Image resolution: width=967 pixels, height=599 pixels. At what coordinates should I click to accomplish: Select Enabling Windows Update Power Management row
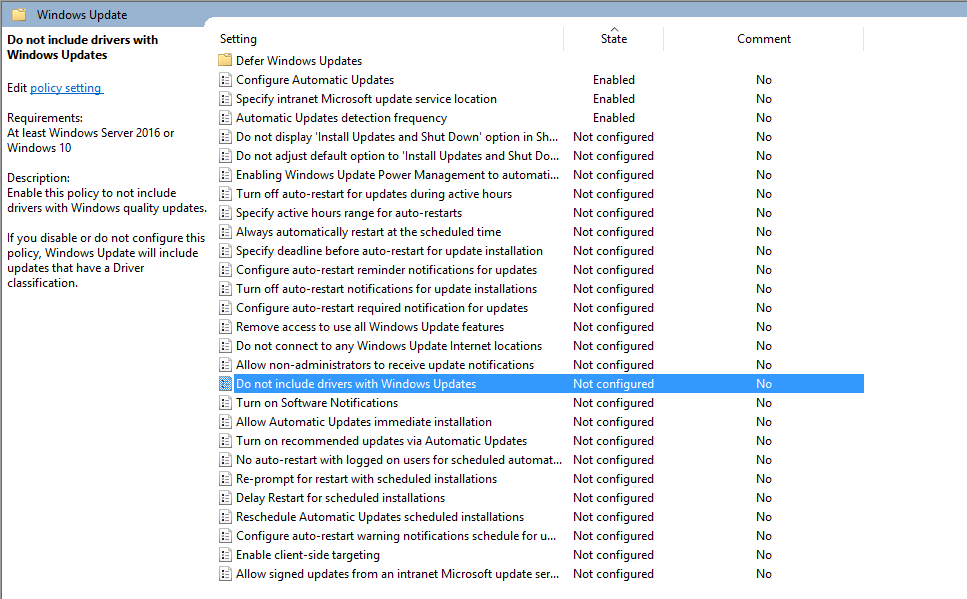point(398,175)
